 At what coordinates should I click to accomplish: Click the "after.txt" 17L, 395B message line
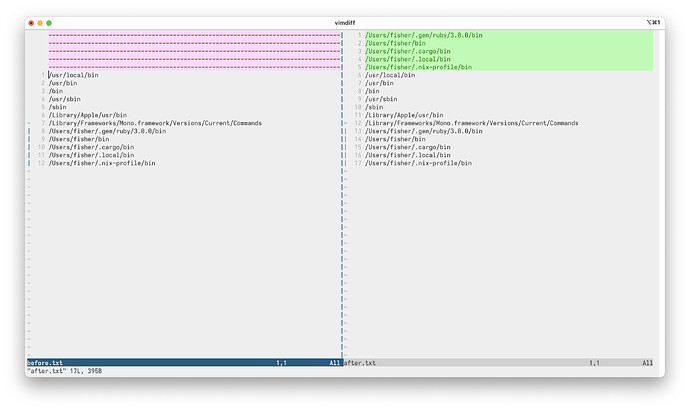pyautogui.click(x=64, y=371)
